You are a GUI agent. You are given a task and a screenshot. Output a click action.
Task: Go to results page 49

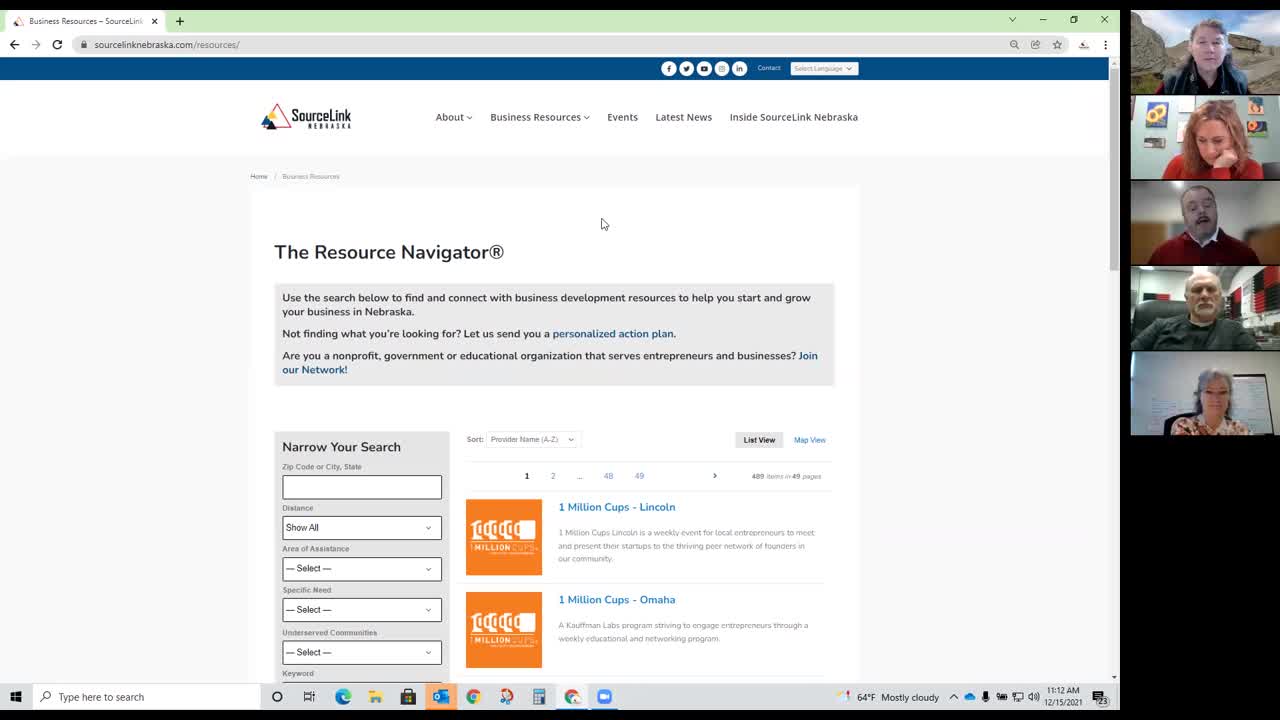[x=639, y=476]
